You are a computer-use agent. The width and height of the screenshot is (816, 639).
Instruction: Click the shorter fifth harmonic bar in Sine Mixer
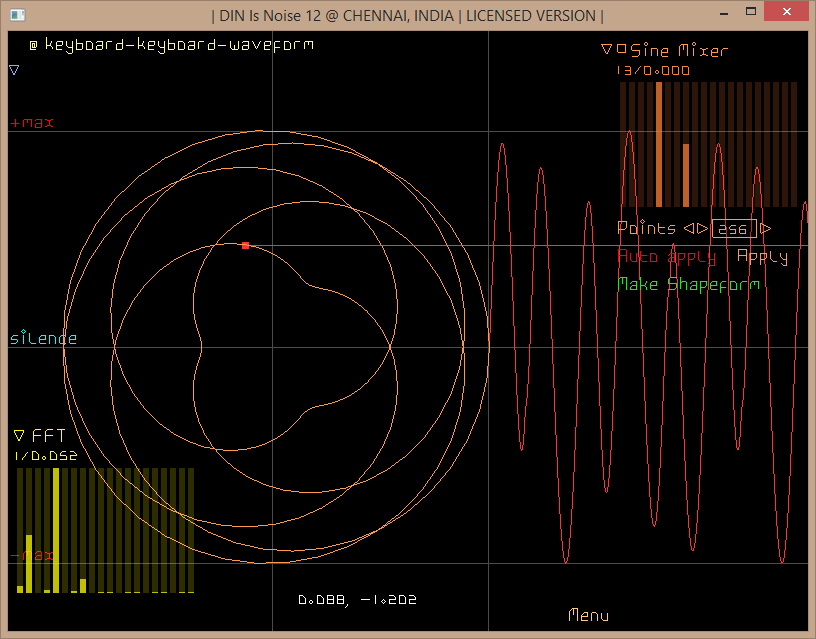coord(686,174)
